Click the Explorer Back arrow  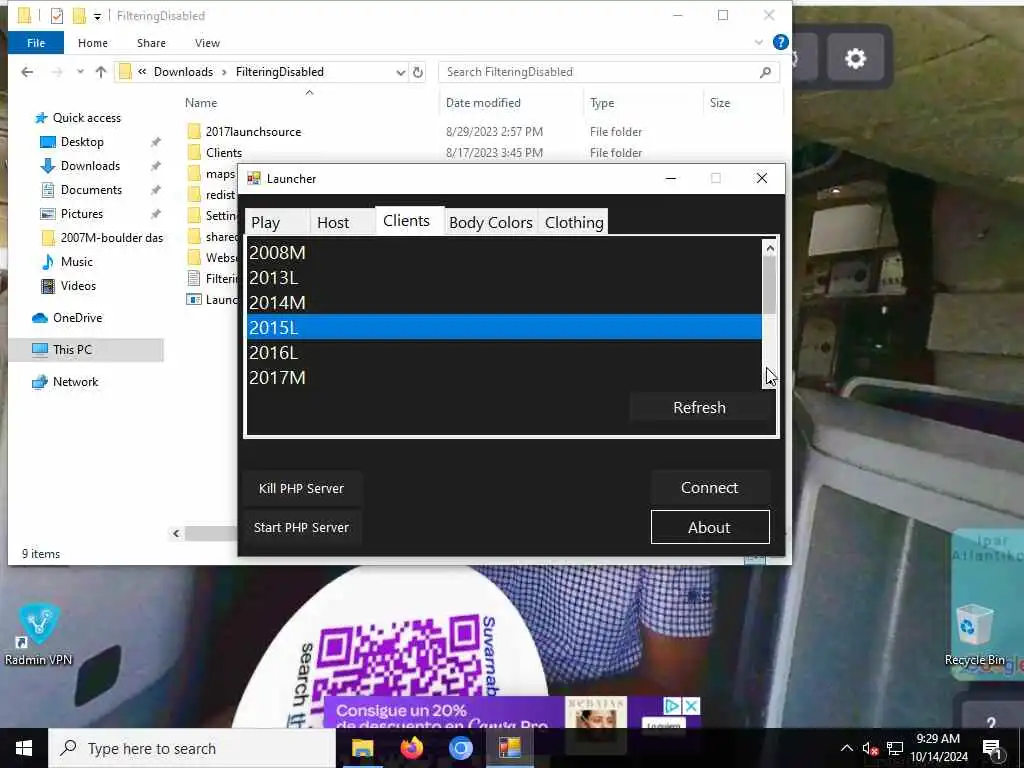[x=27, y=72]
